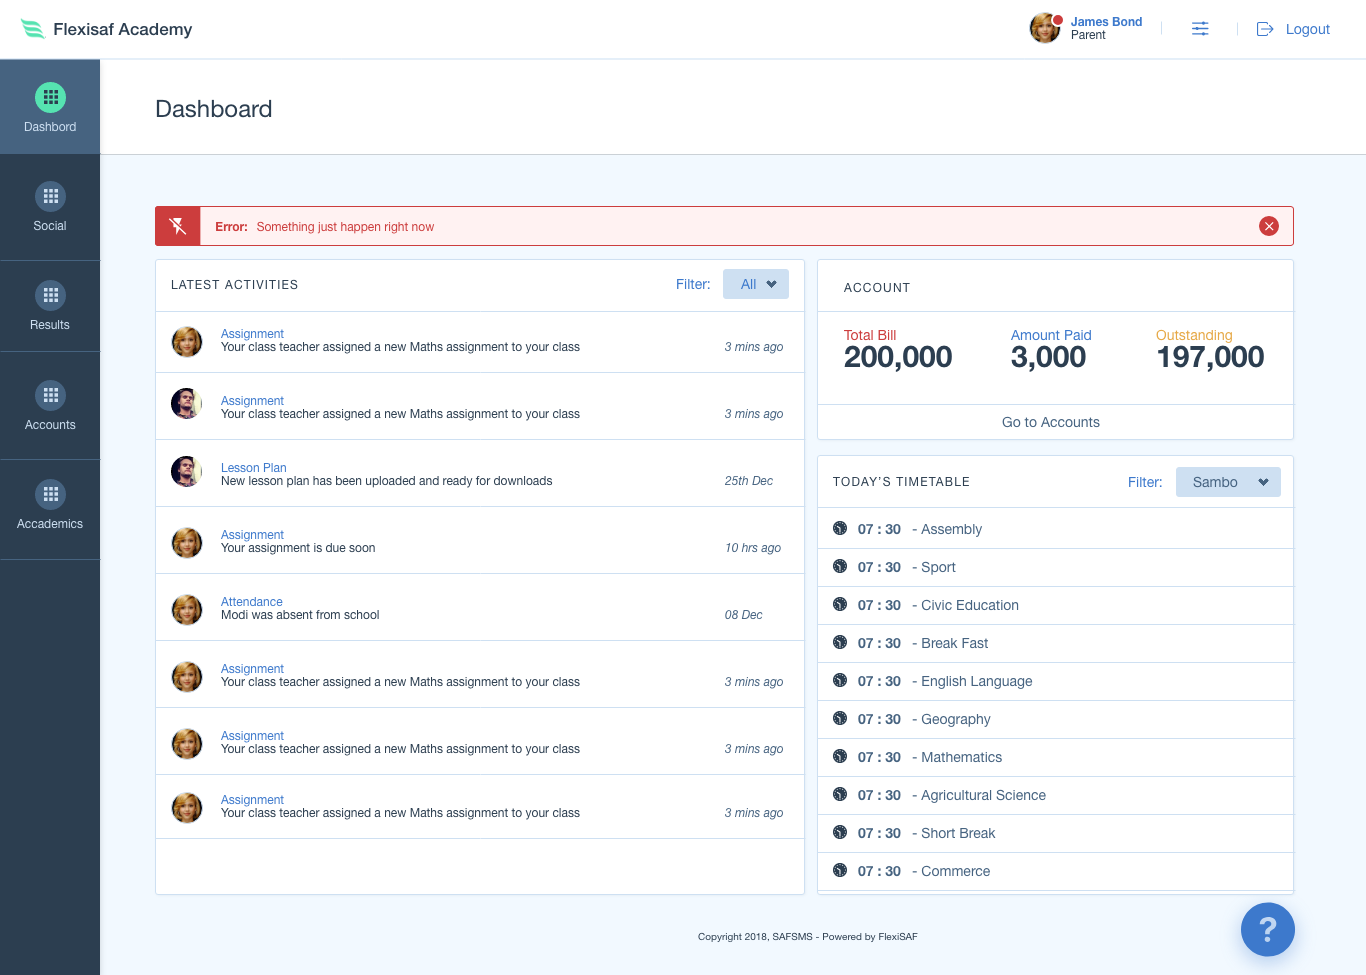The image size is (1366, 975).
Task: Click the avatar beside Modi was absent
Action: 187,609
